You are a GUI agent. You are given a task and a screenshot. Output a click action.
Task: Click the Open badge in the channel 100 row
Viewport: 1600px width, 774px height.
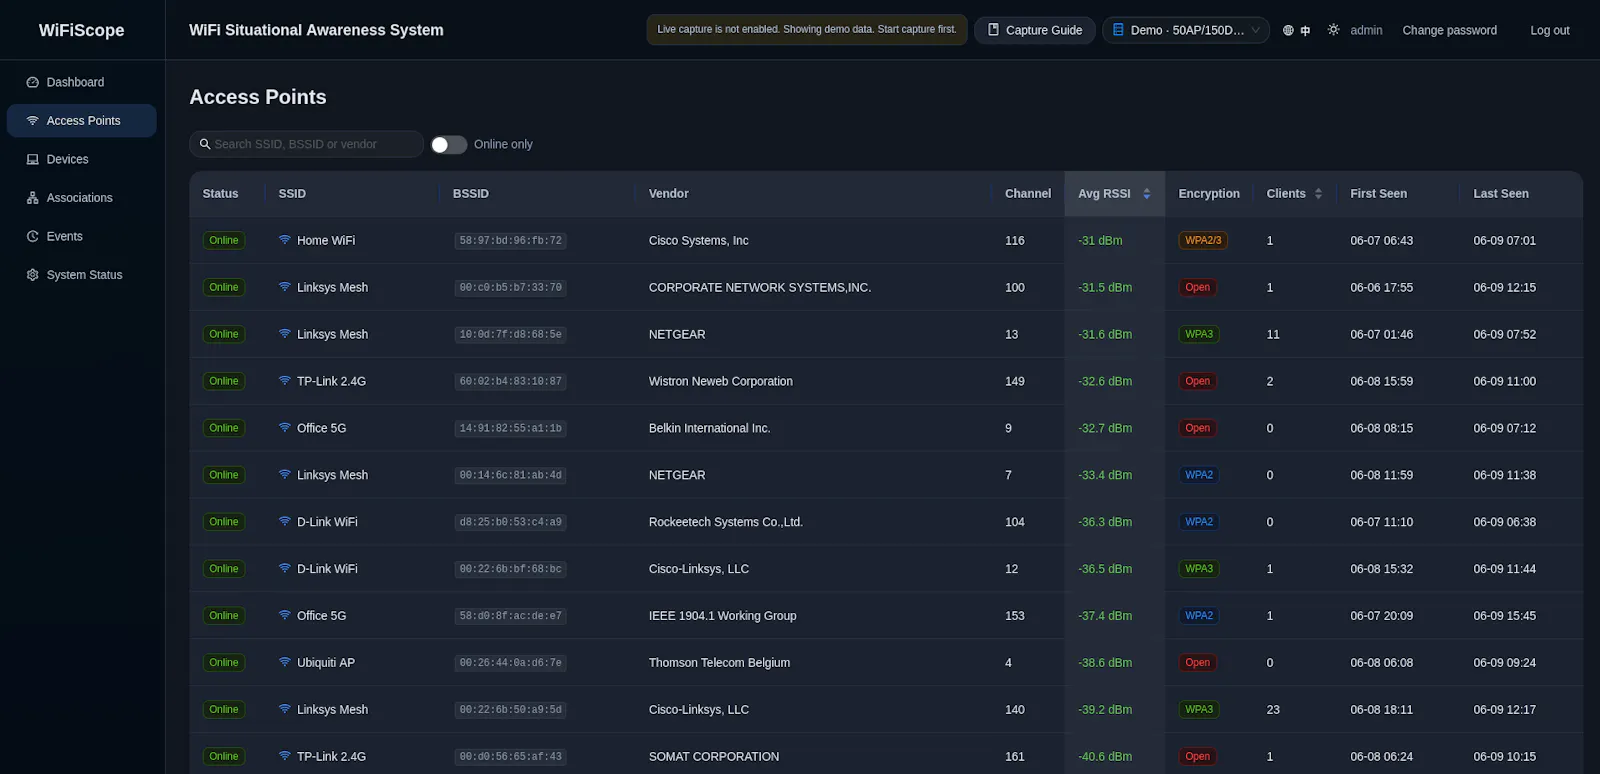point(1197,288)
